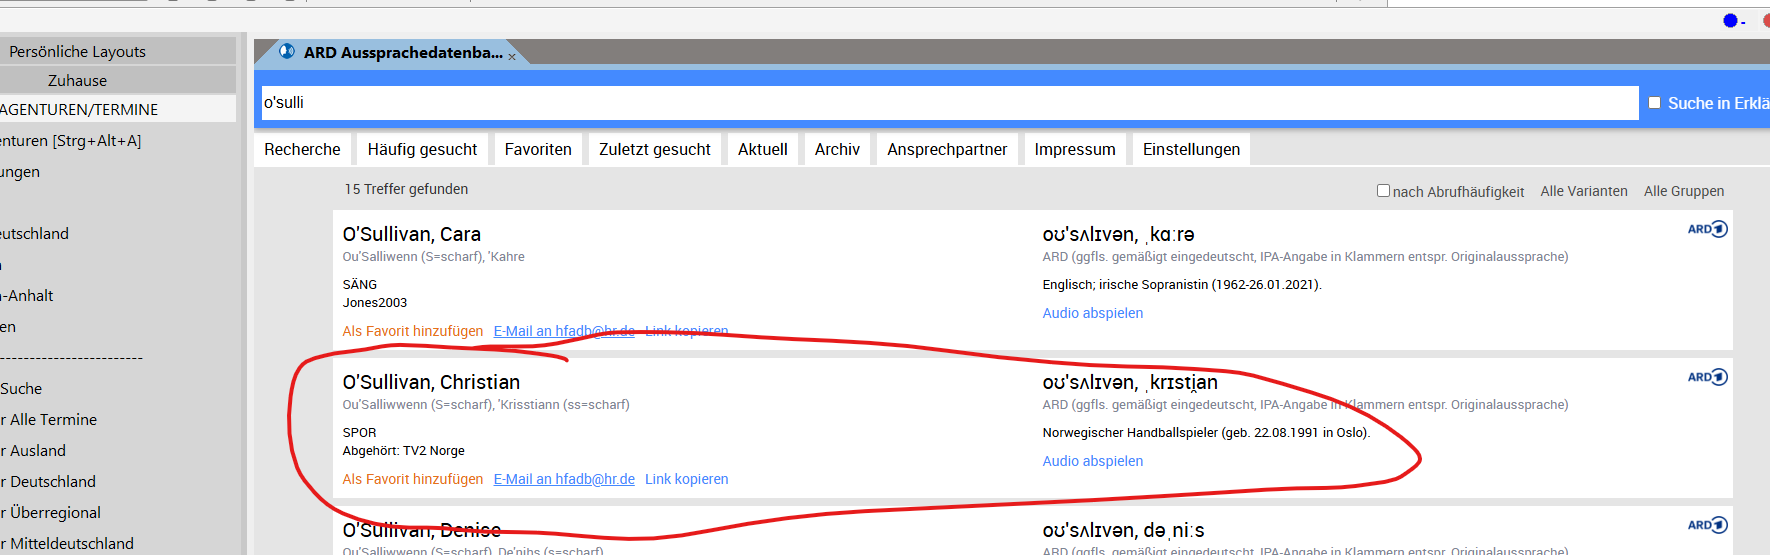1770x555 pixels.
Task: Click ARD logo icon beside Cara O'Sullivan
Action: coord(1707,229)
